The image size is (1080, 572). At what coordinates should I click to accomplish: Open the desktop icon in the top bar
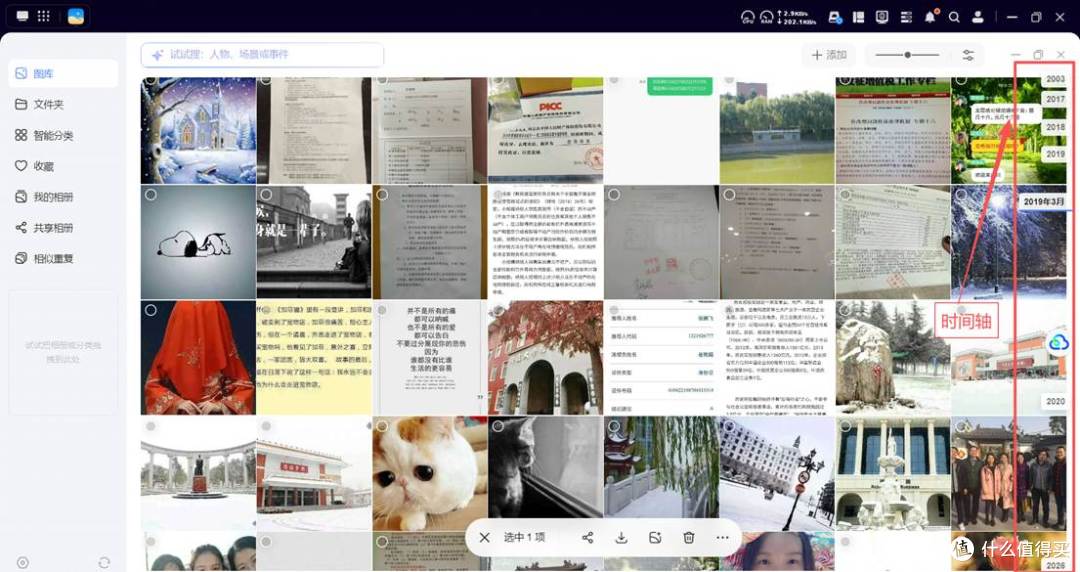[22, 16]
